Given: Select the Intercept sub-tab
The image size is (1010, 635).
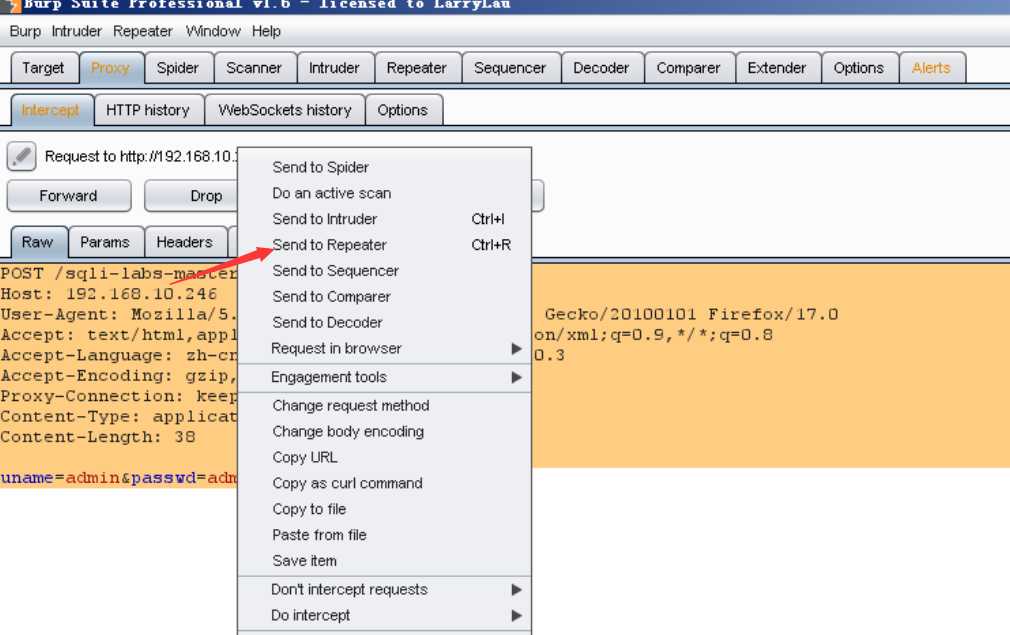Looking at the screenshot, I should click(x=51, y=110).
